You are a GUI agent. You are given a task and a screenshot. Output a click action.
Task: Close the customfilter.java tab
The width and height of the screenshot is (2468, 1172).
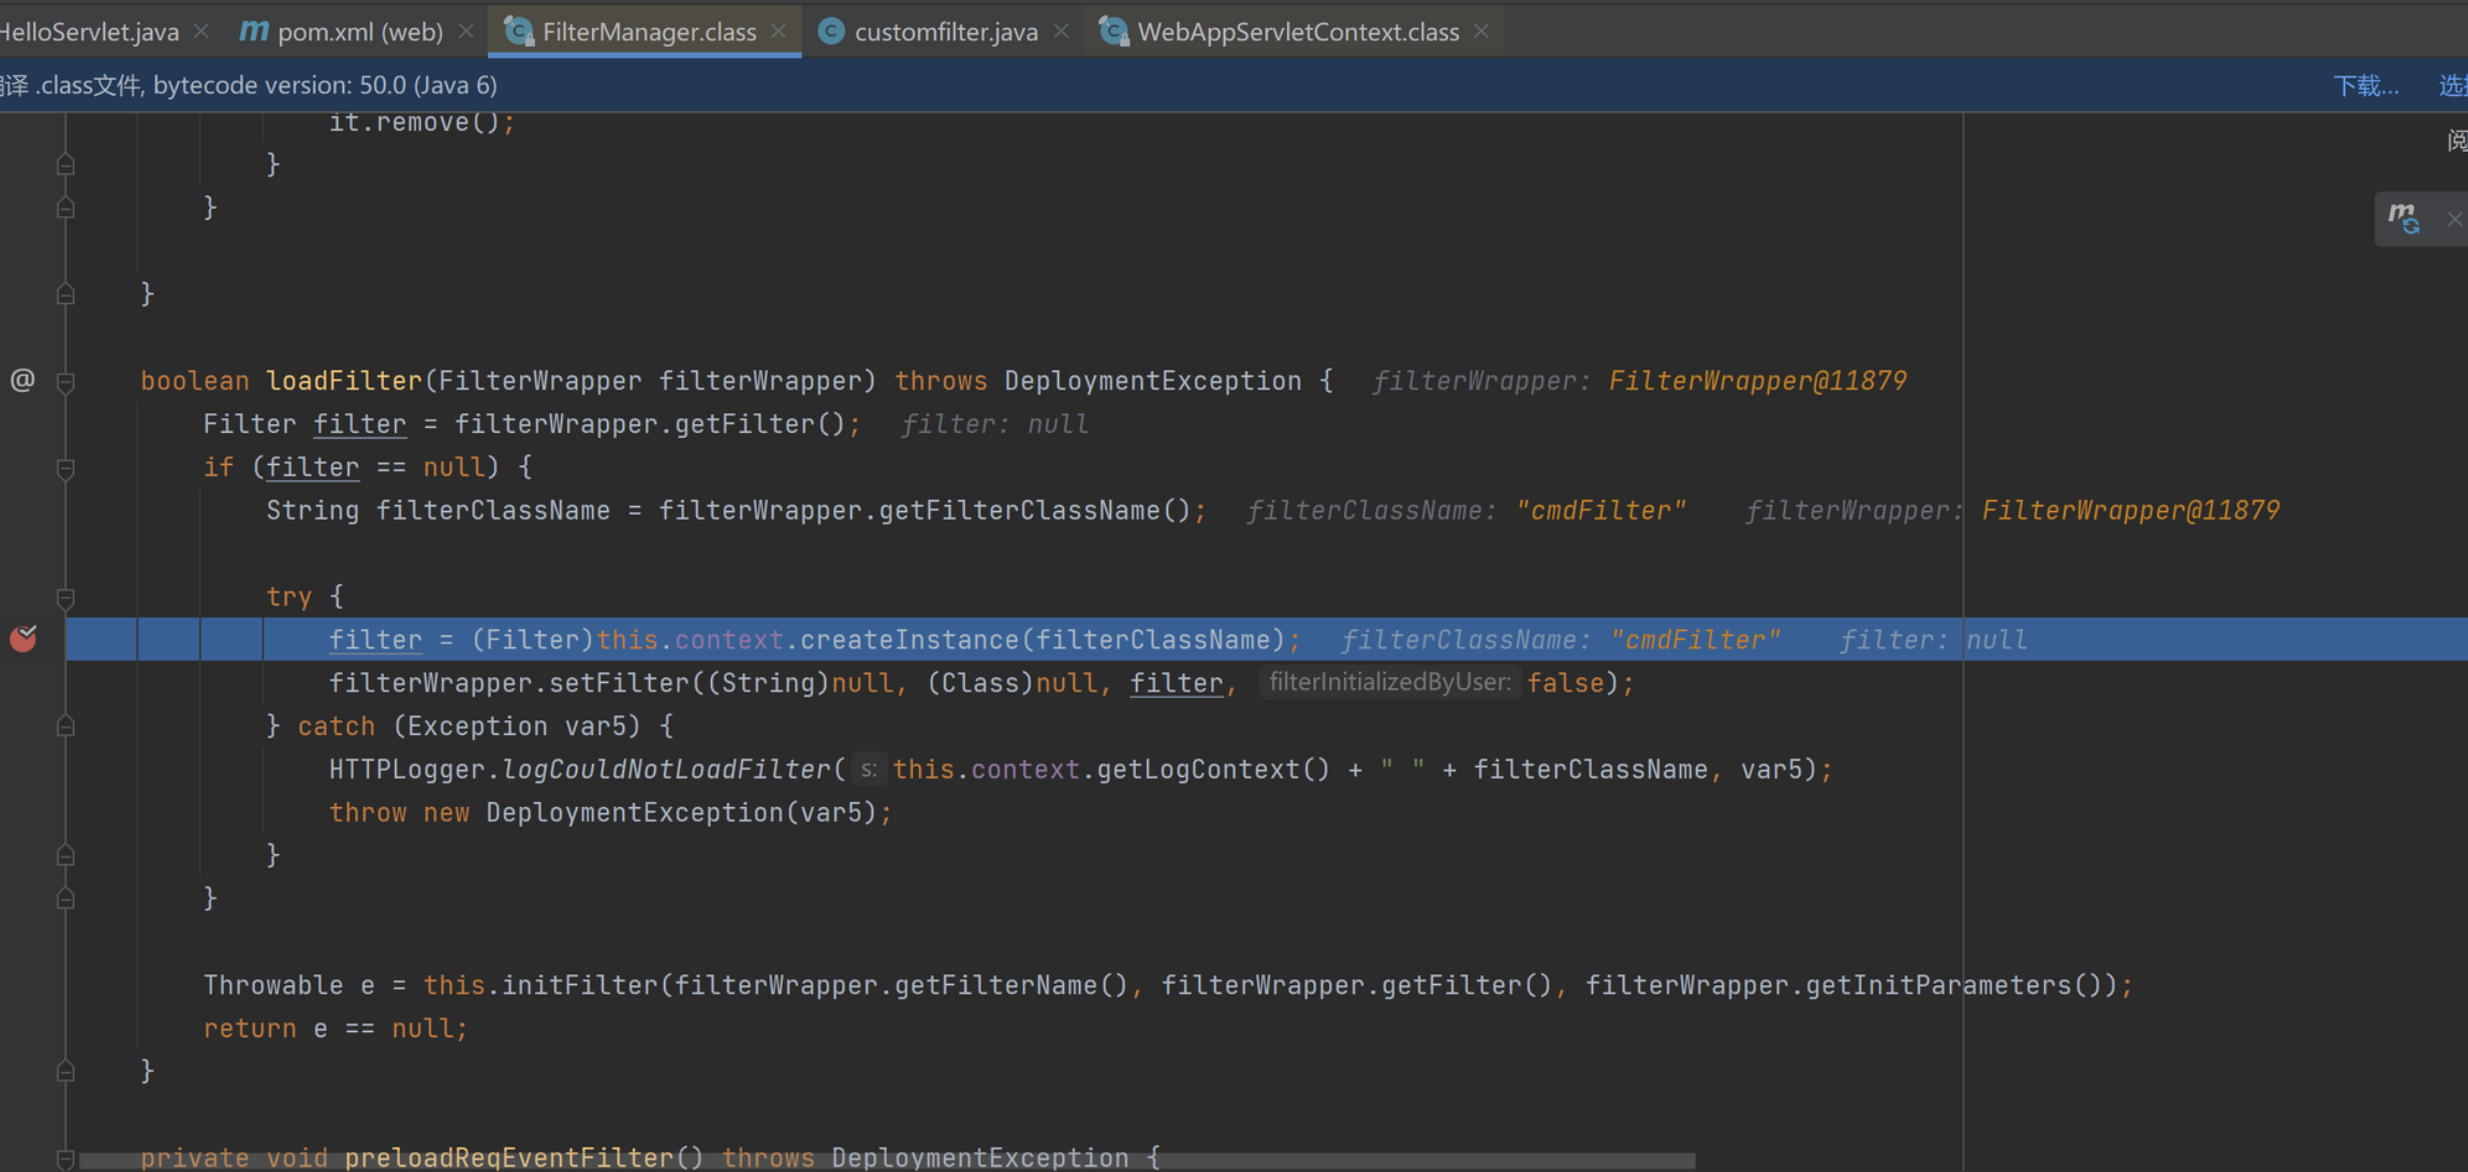tap(1061, 32)
